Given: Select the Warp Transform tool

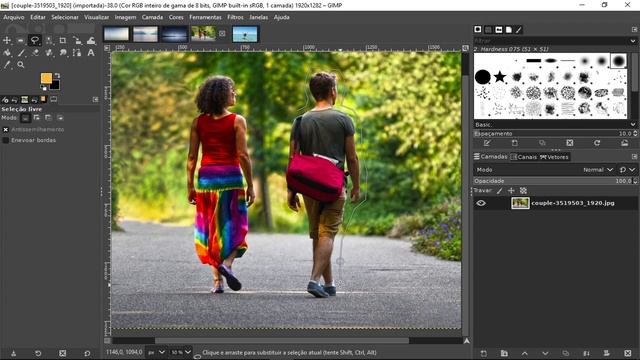Looking at the screenshot, I should coord(91,40).
